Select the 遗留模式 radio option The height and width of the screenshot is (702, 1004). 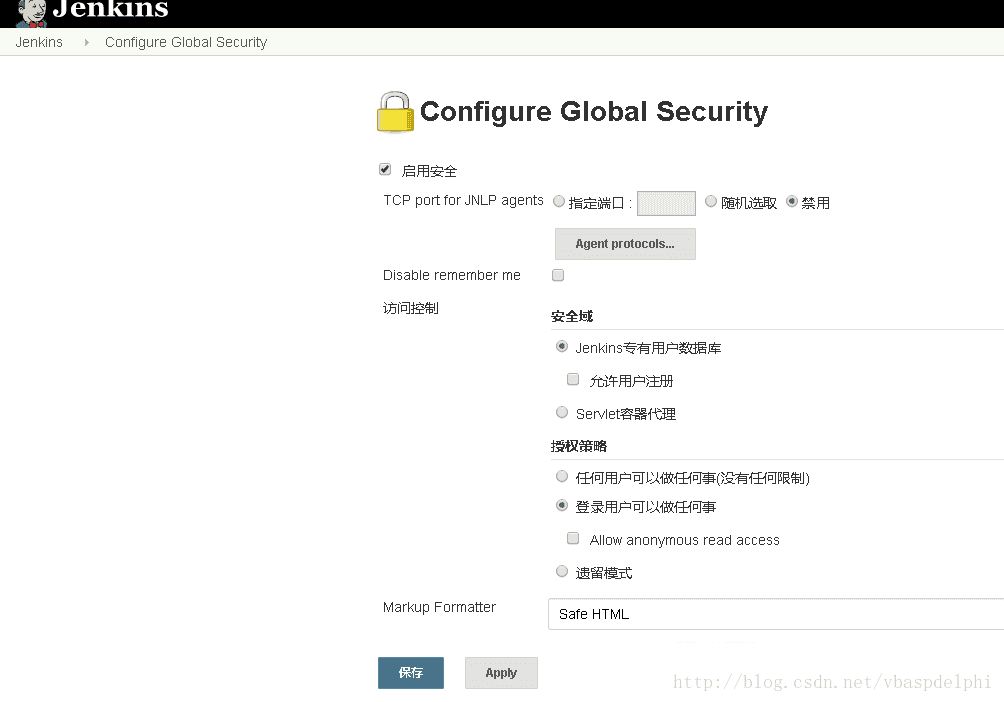point(562,571)
